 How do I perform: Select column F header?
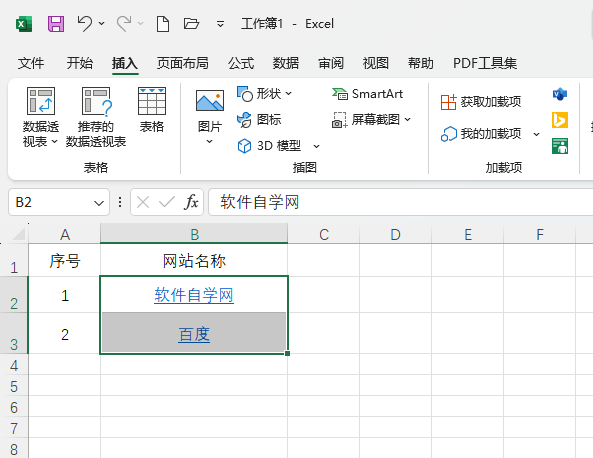(x=540, y=234)
